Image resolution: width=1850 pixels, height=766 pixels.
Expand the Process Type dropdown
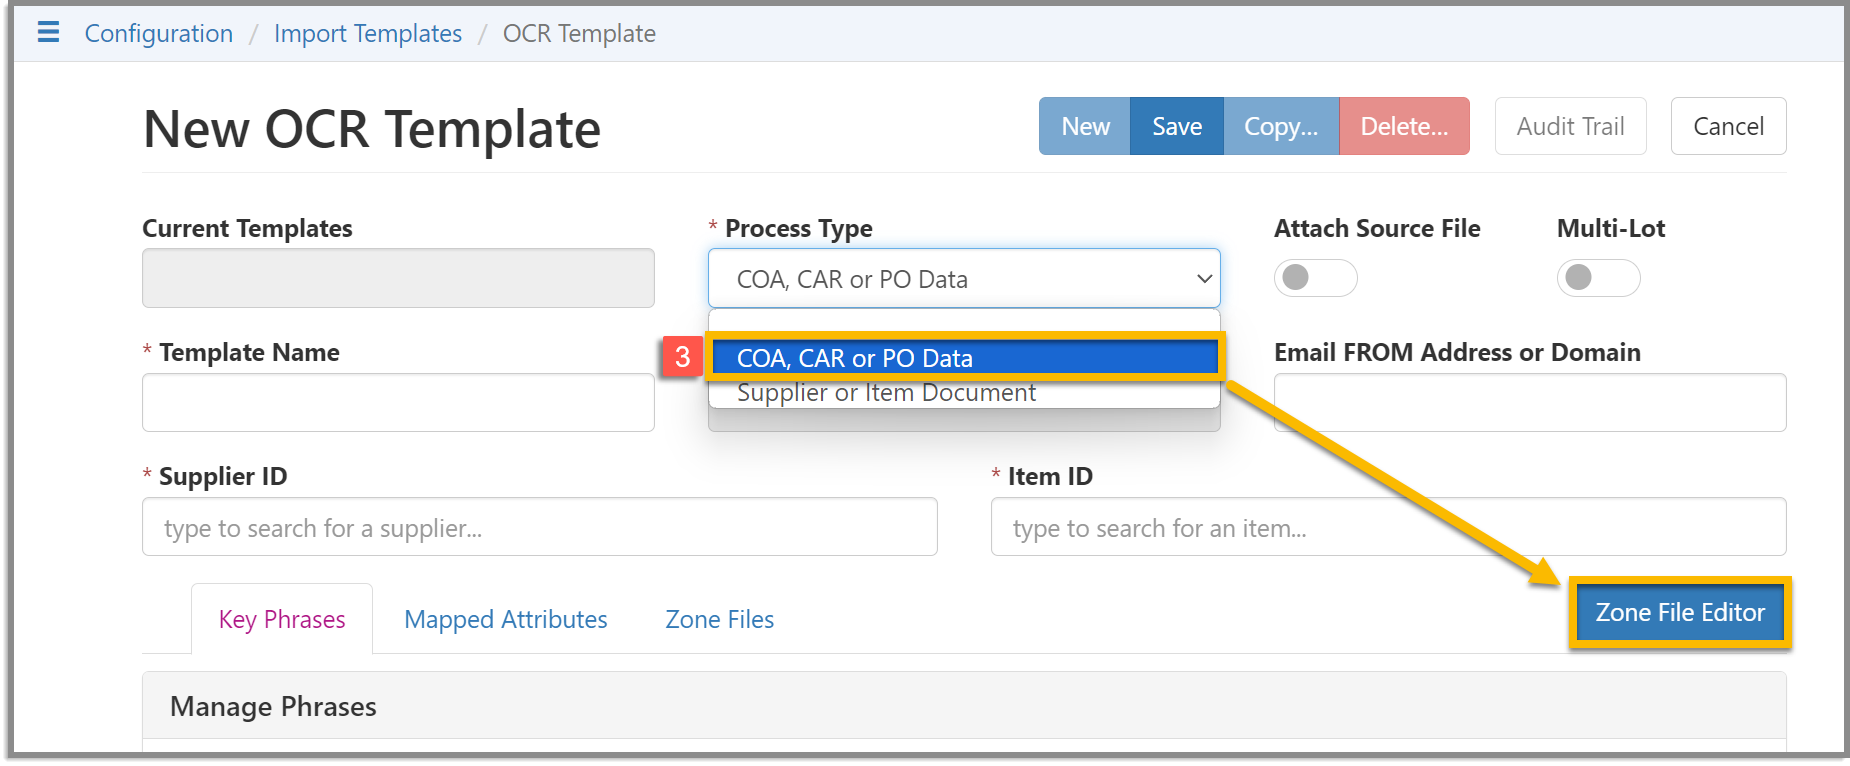click(x=963, y=279)
